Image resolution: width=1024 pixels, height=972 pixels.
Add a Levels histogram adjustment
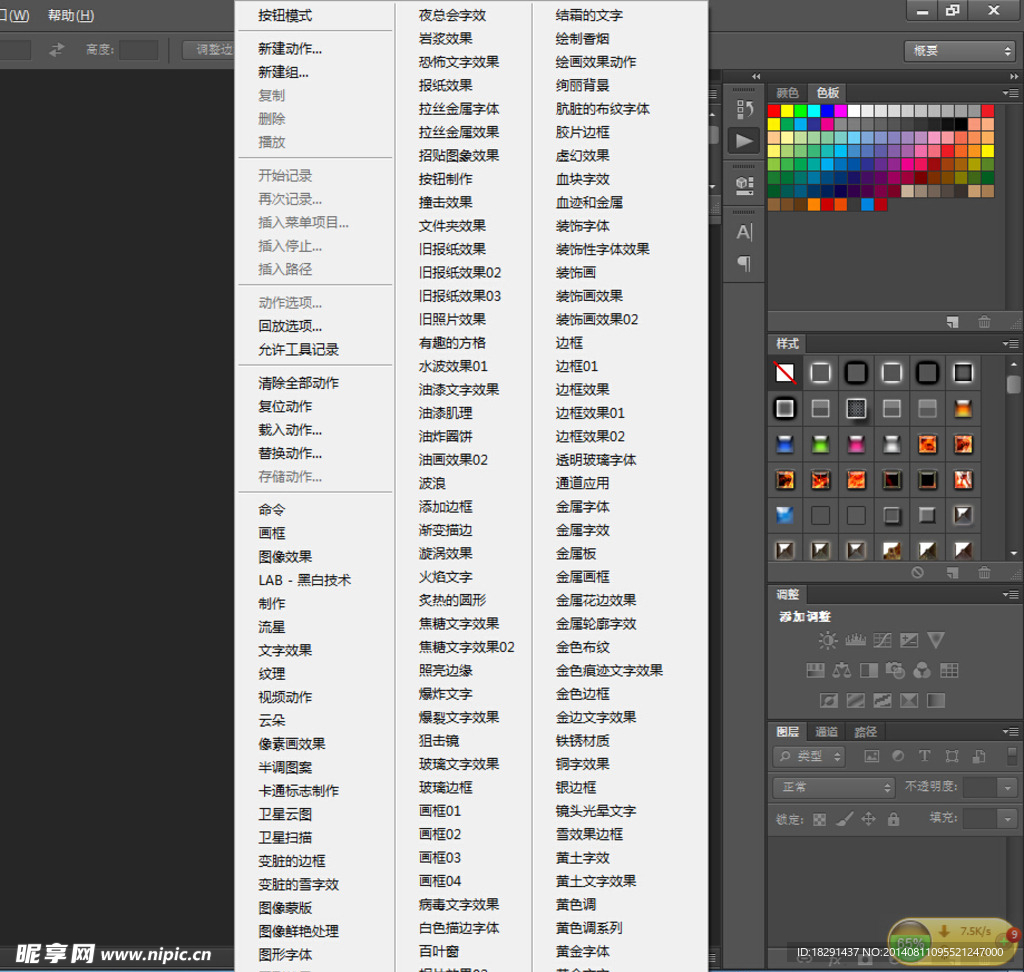tap(855, 640)
